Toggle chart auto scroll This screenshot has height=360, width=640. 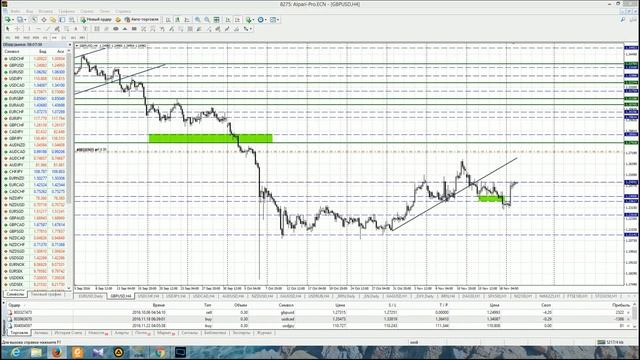[228, 20]
